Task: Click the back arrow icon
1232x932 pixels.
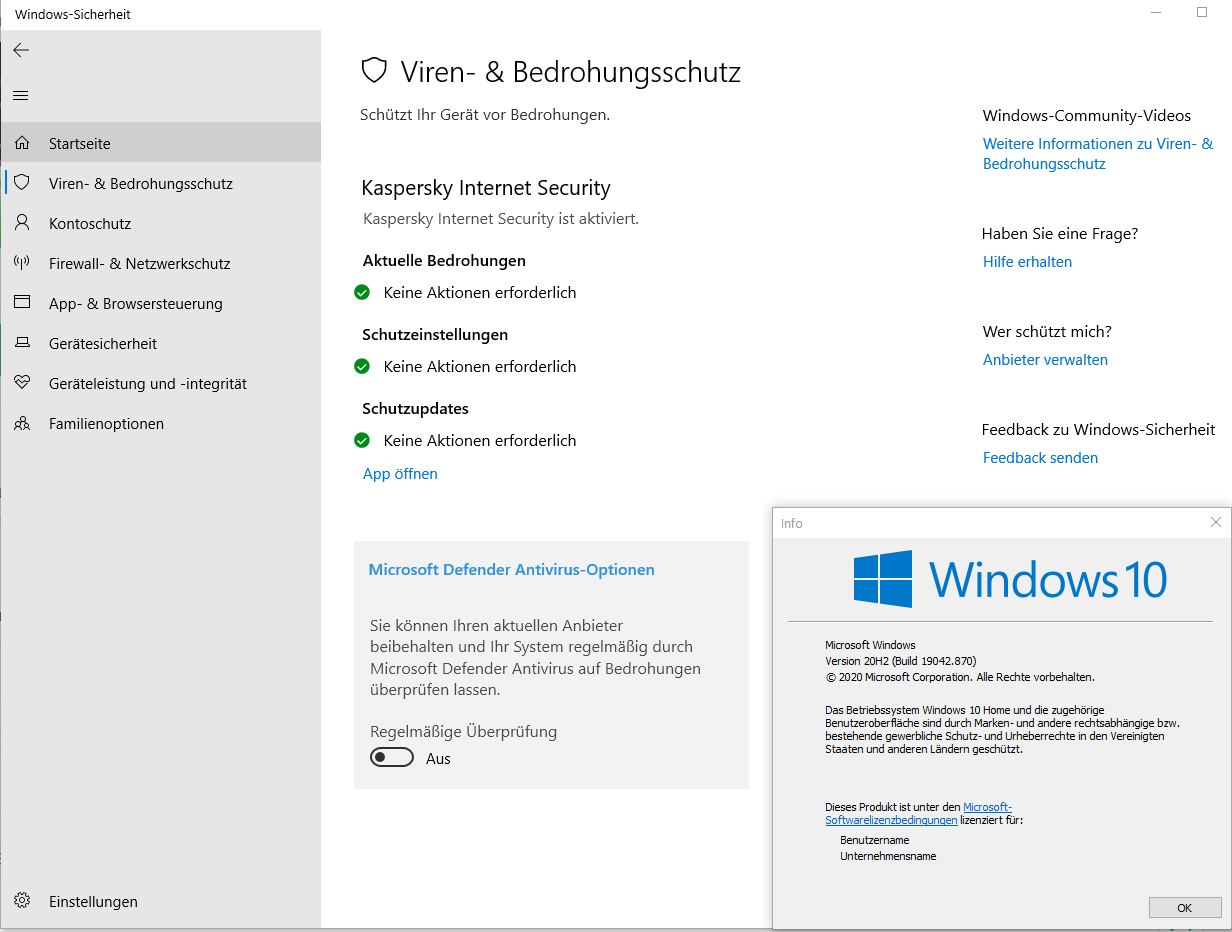Action: point(21,50)
